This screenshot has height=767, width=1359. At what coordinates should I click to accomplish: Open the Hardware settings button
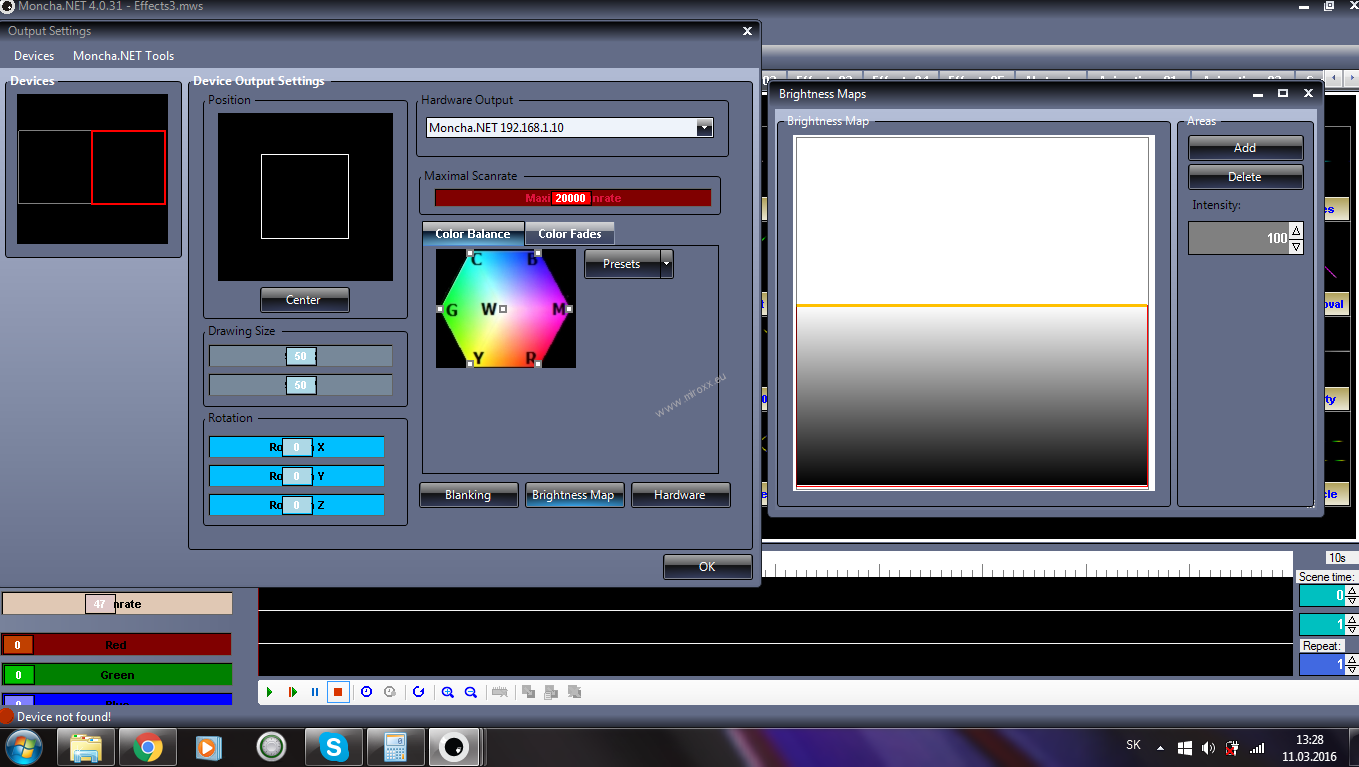pyautogui.click(x=680, y=495)
